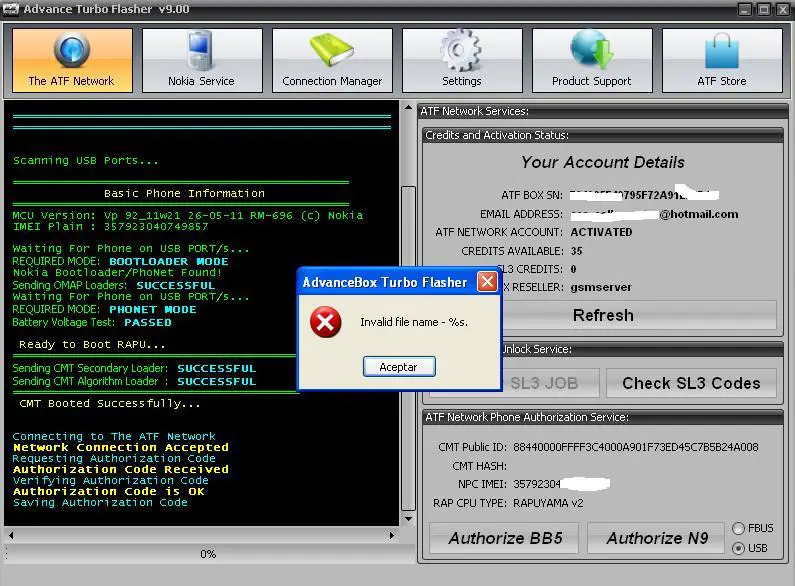Open Connection Manager green book icon
The image size is (795, 586).
click(332, 50)
